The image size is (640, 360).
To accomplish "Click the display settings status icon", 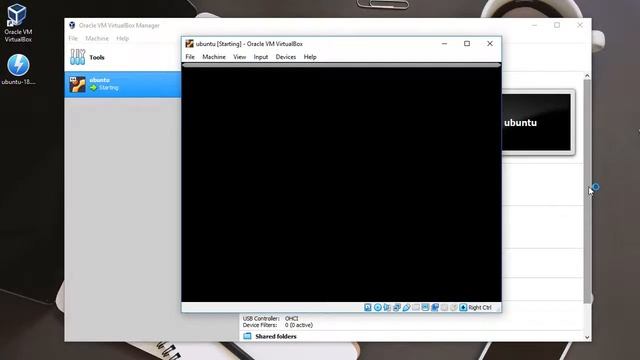I will pyautogui.click(x=425, y=307).
